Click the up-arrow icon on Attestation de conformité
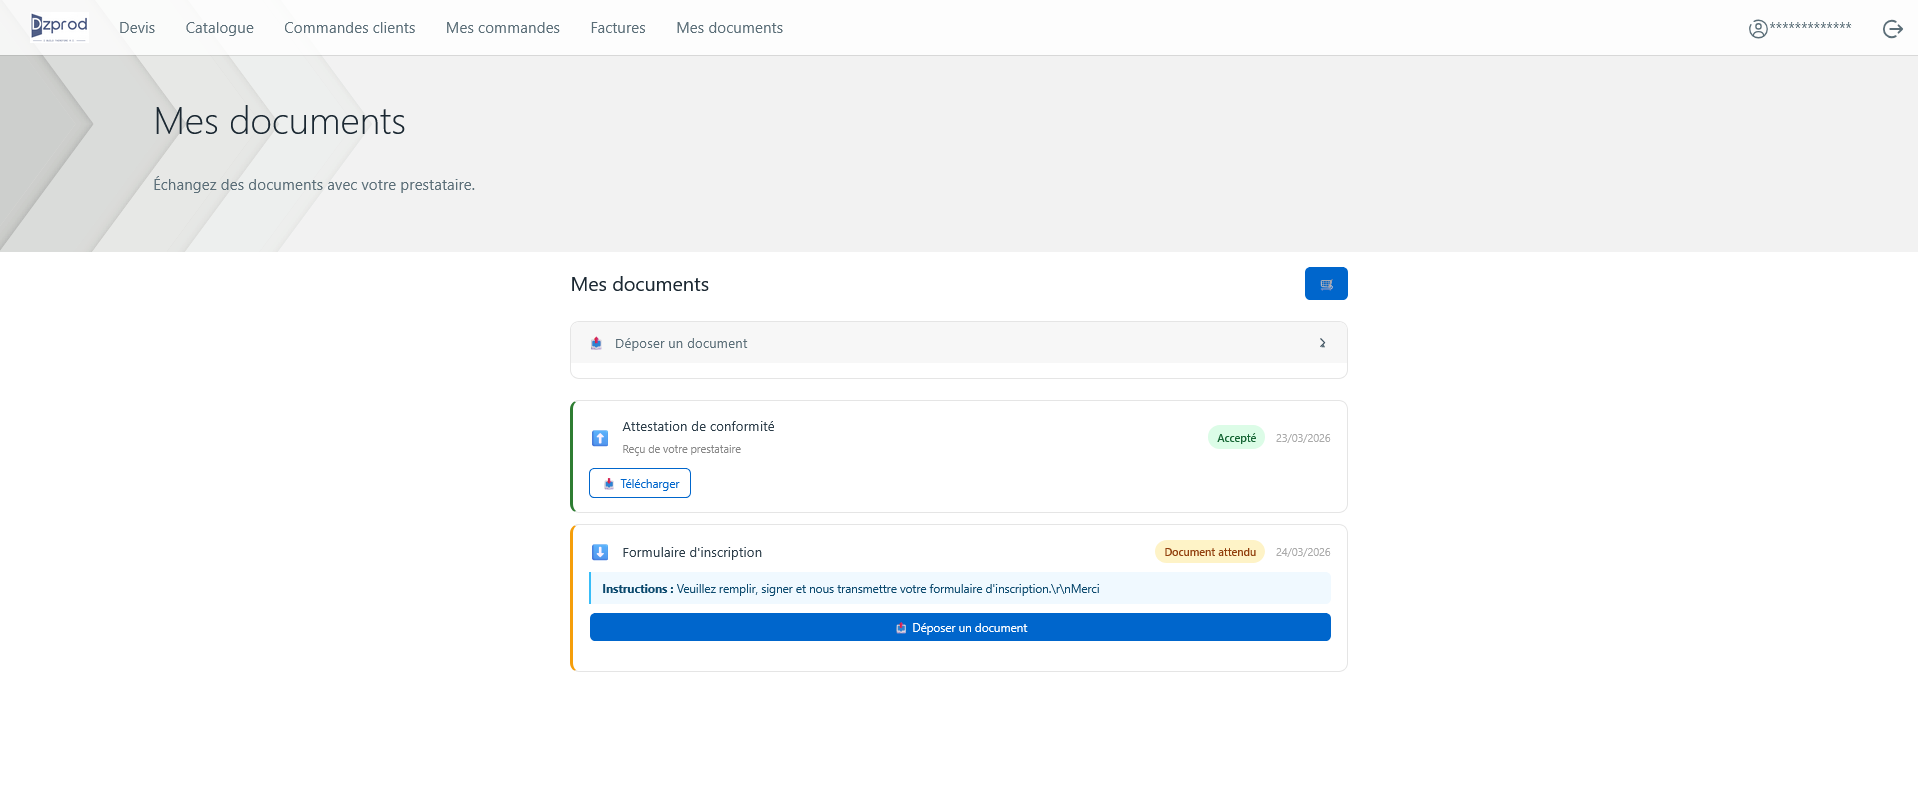 coord(600,438)
